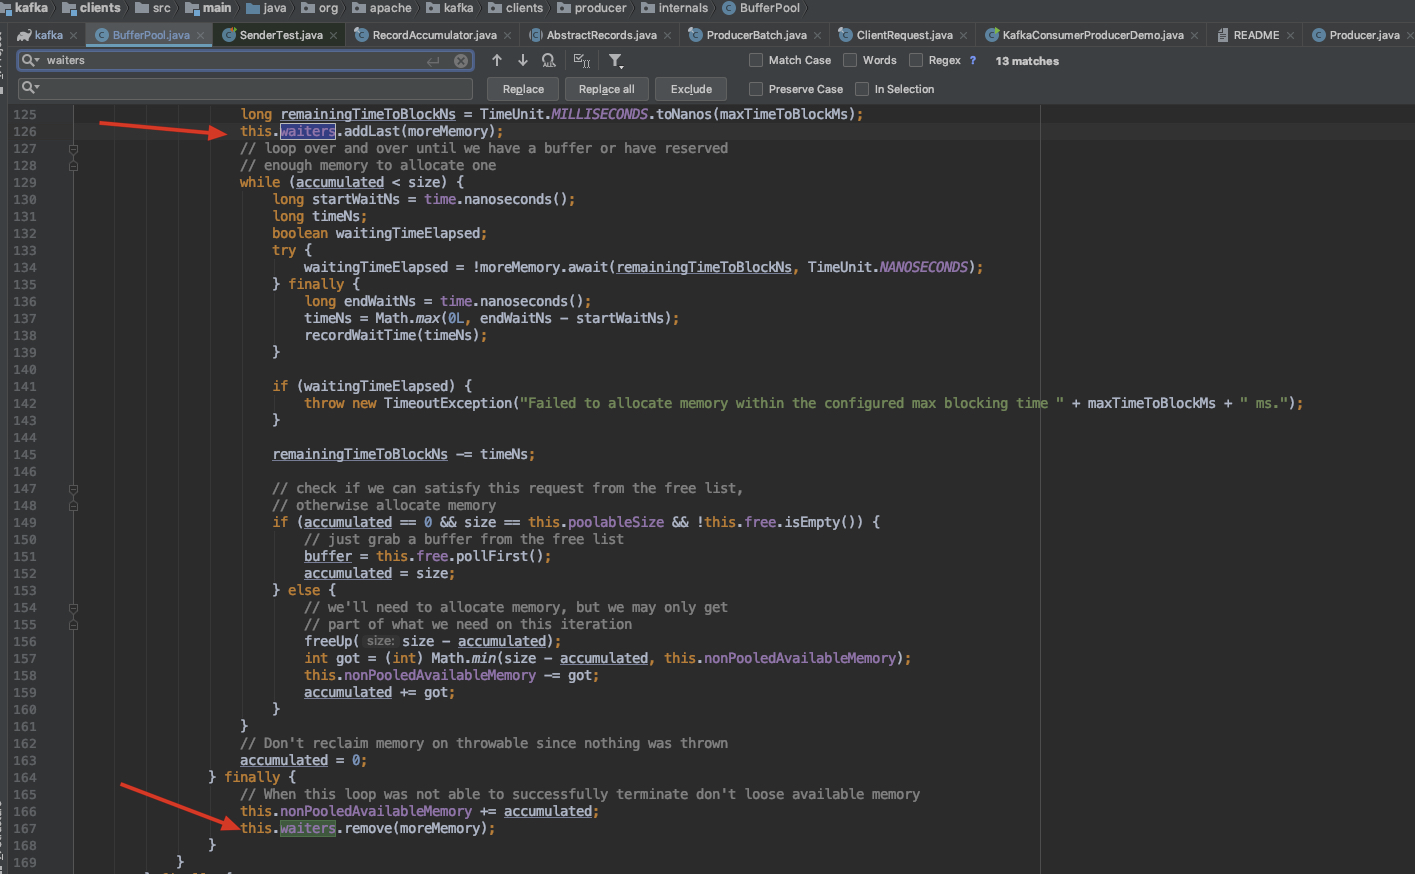
Task: Click the Regex help question mark
Action: pos(973,60)
